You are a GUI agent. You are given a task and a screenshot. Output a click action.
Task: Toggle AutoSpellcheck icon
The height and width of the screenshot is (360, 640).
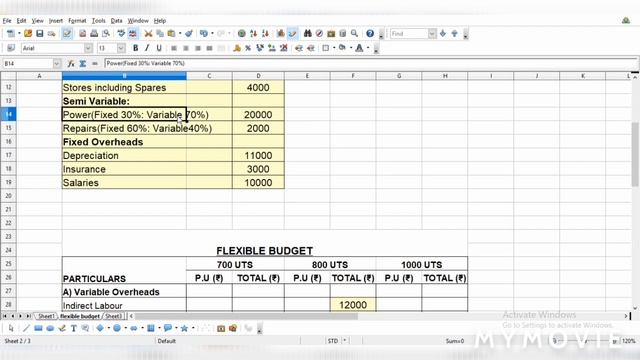(133, 34)
